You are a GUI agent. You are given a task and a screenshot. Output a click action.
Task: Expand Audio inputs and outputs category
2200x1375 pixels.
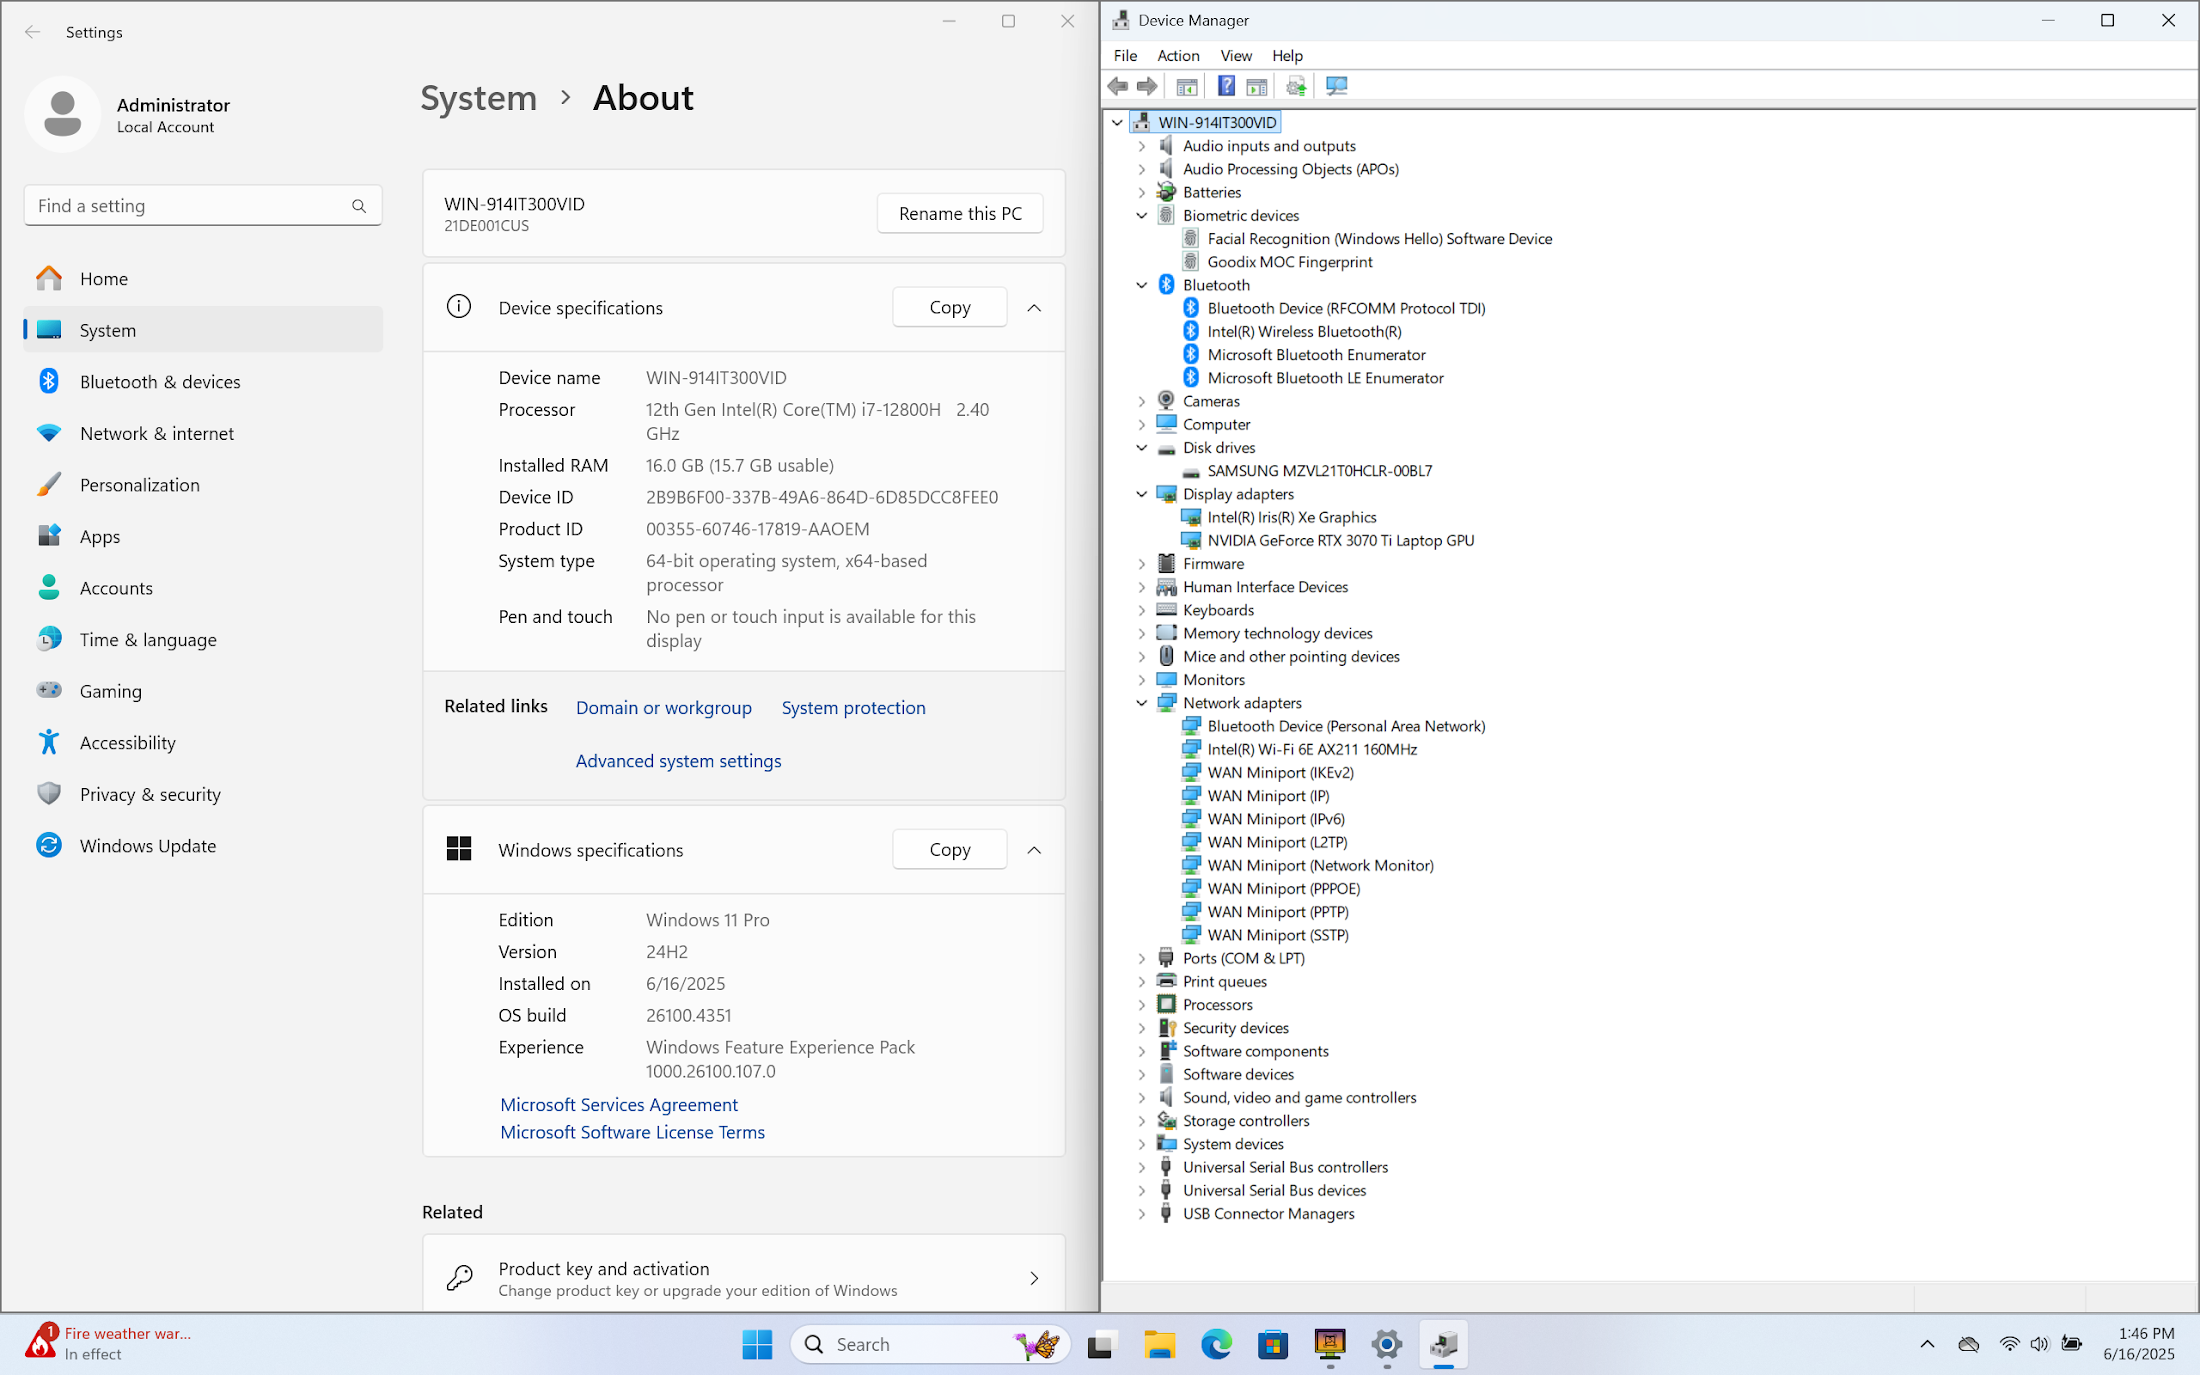coord(1142,146)
